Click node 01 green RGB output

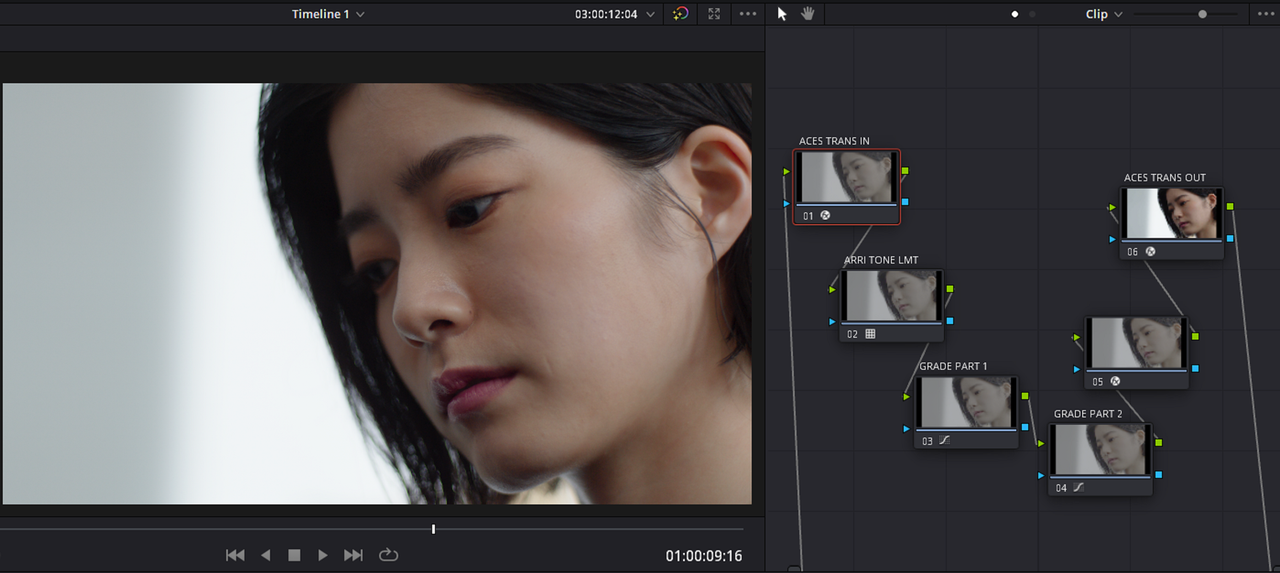pos(905,171)
